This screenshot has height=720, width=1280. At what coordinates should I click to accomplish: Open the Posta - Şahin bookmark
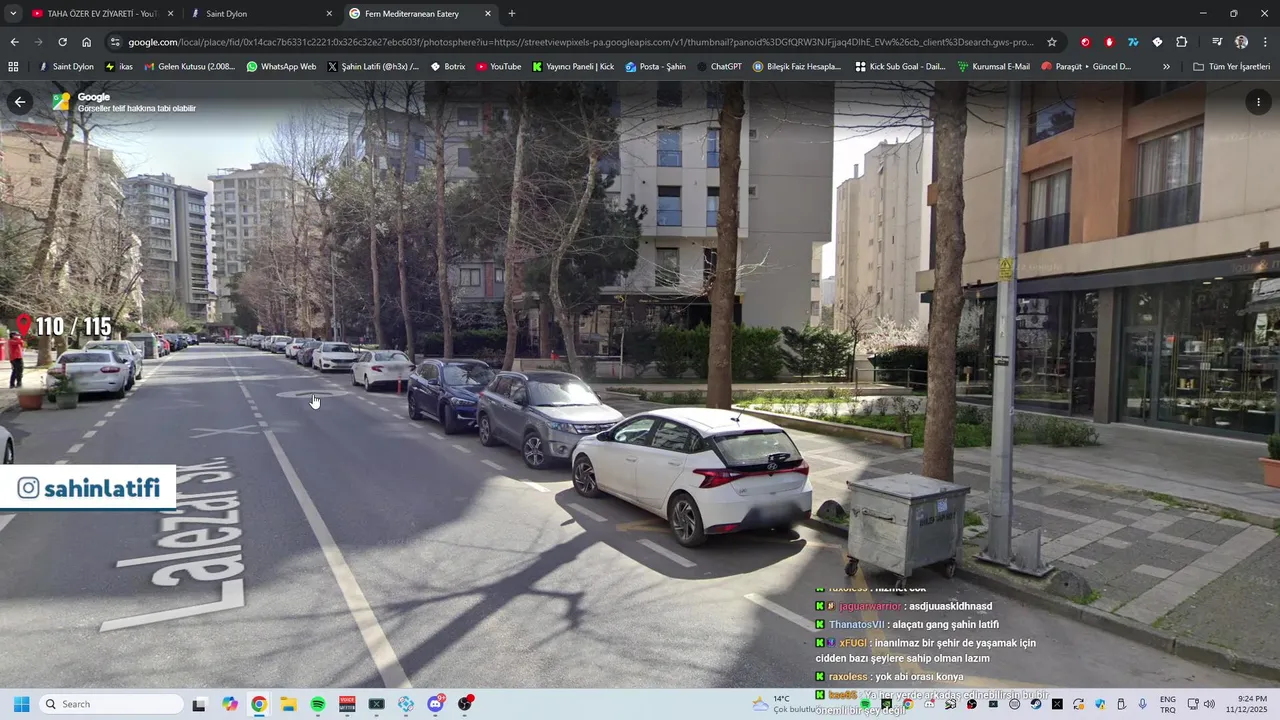pyautogui.click(x=656, y=67)
